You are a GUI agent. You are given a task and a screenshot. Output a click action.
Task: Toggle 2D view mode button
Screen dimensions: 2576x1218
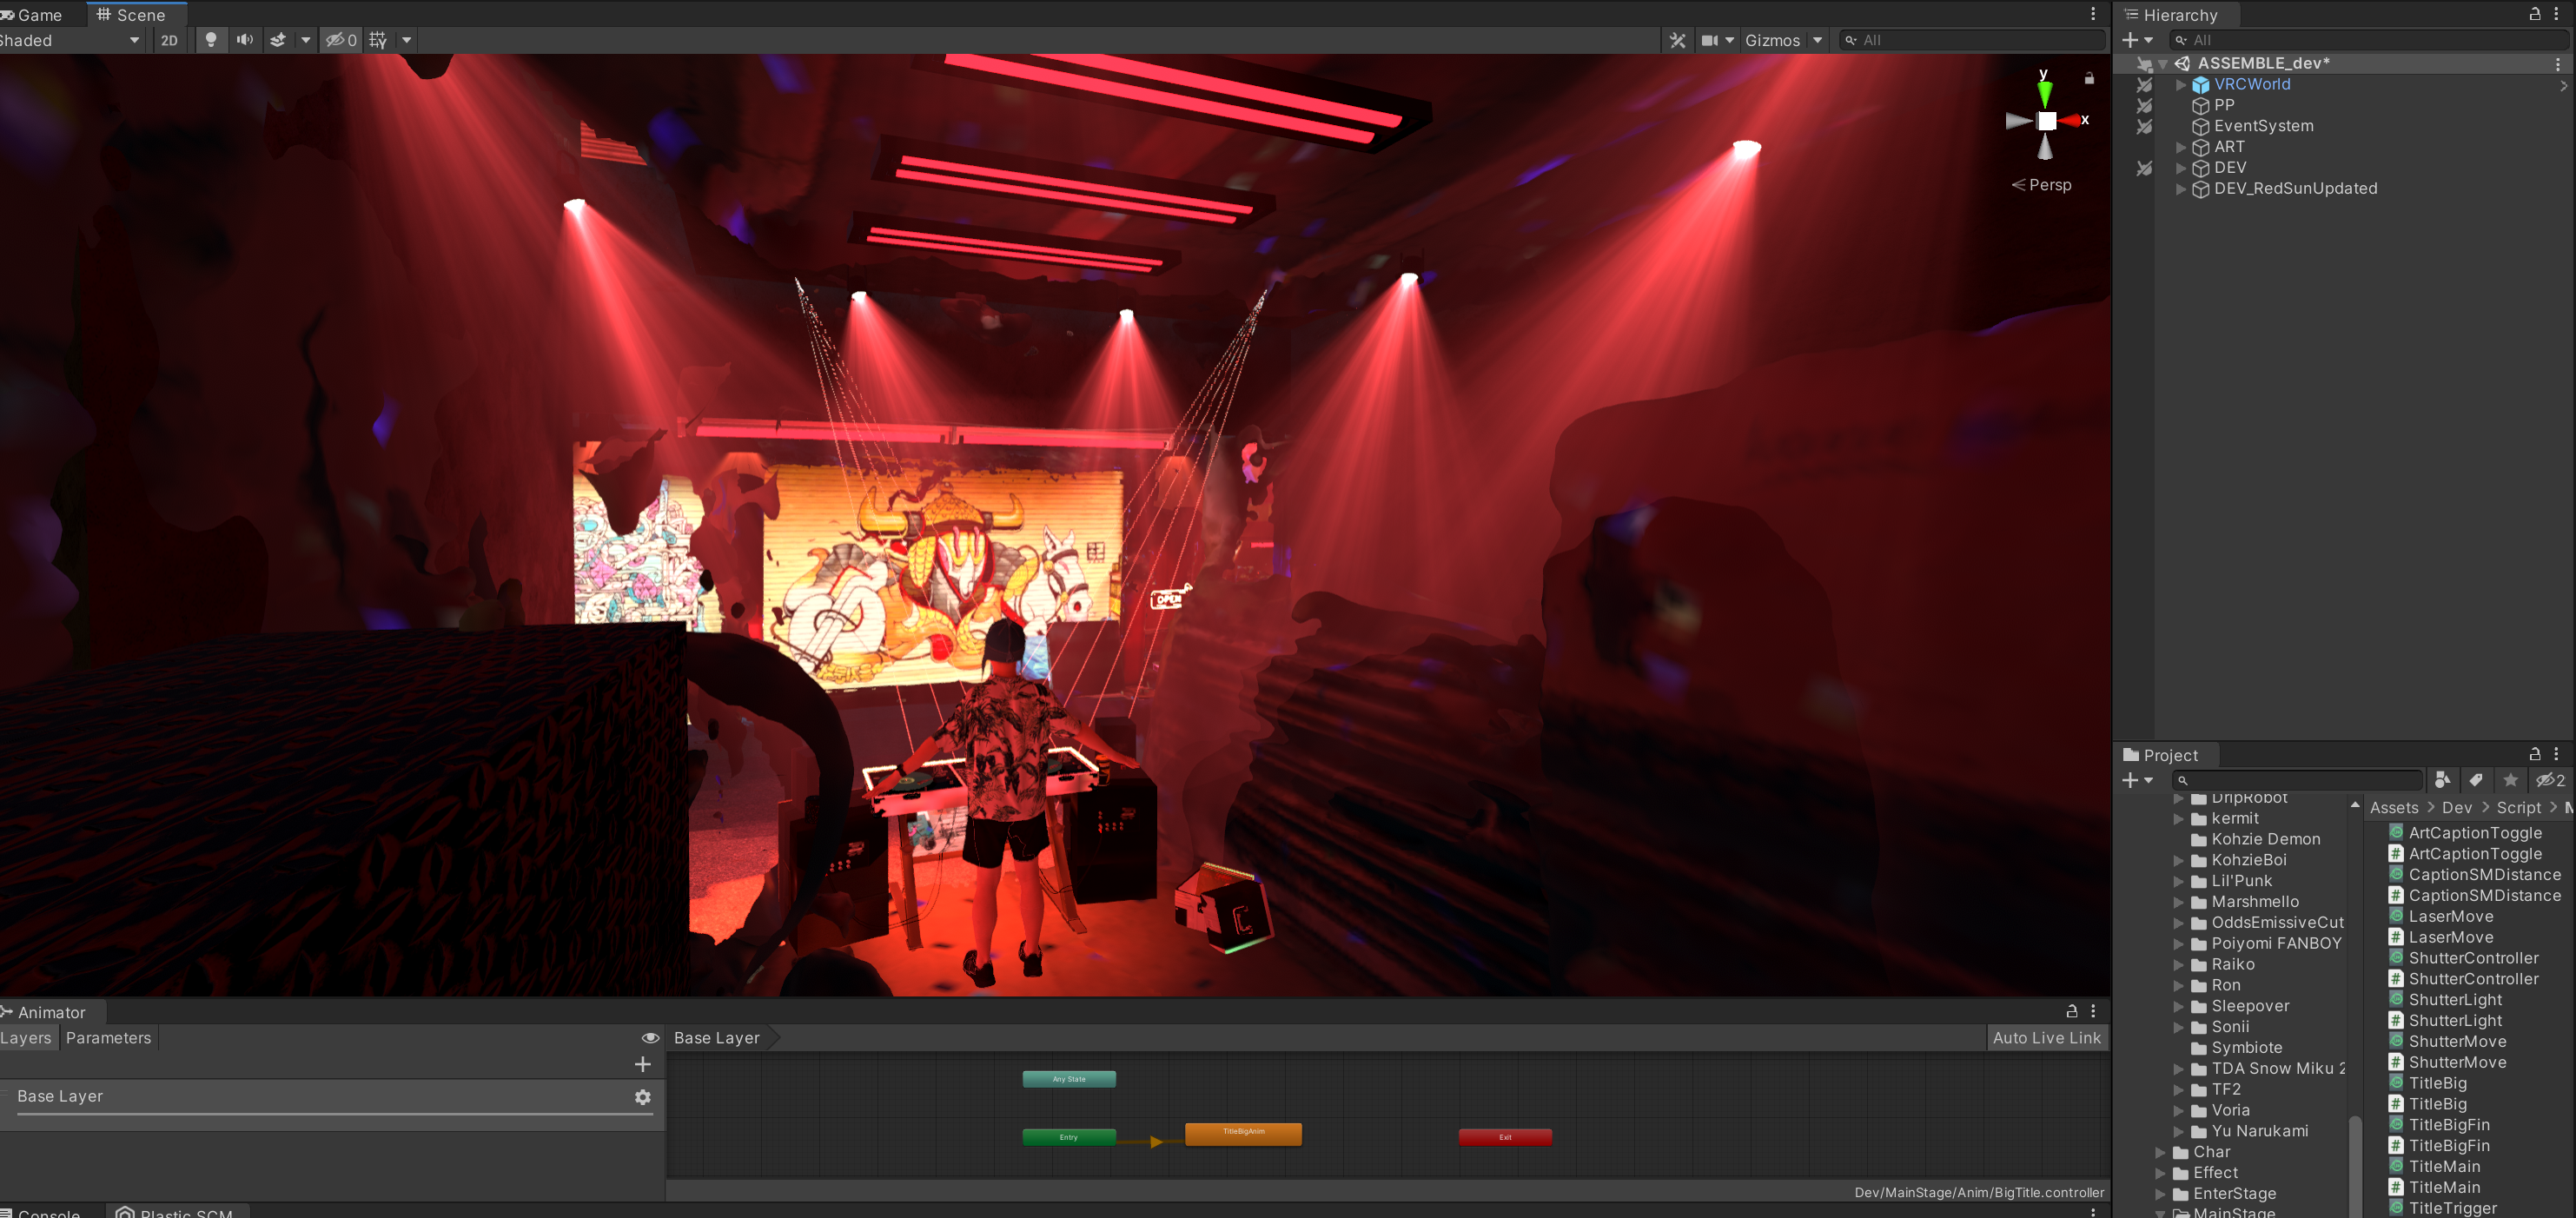169,40
